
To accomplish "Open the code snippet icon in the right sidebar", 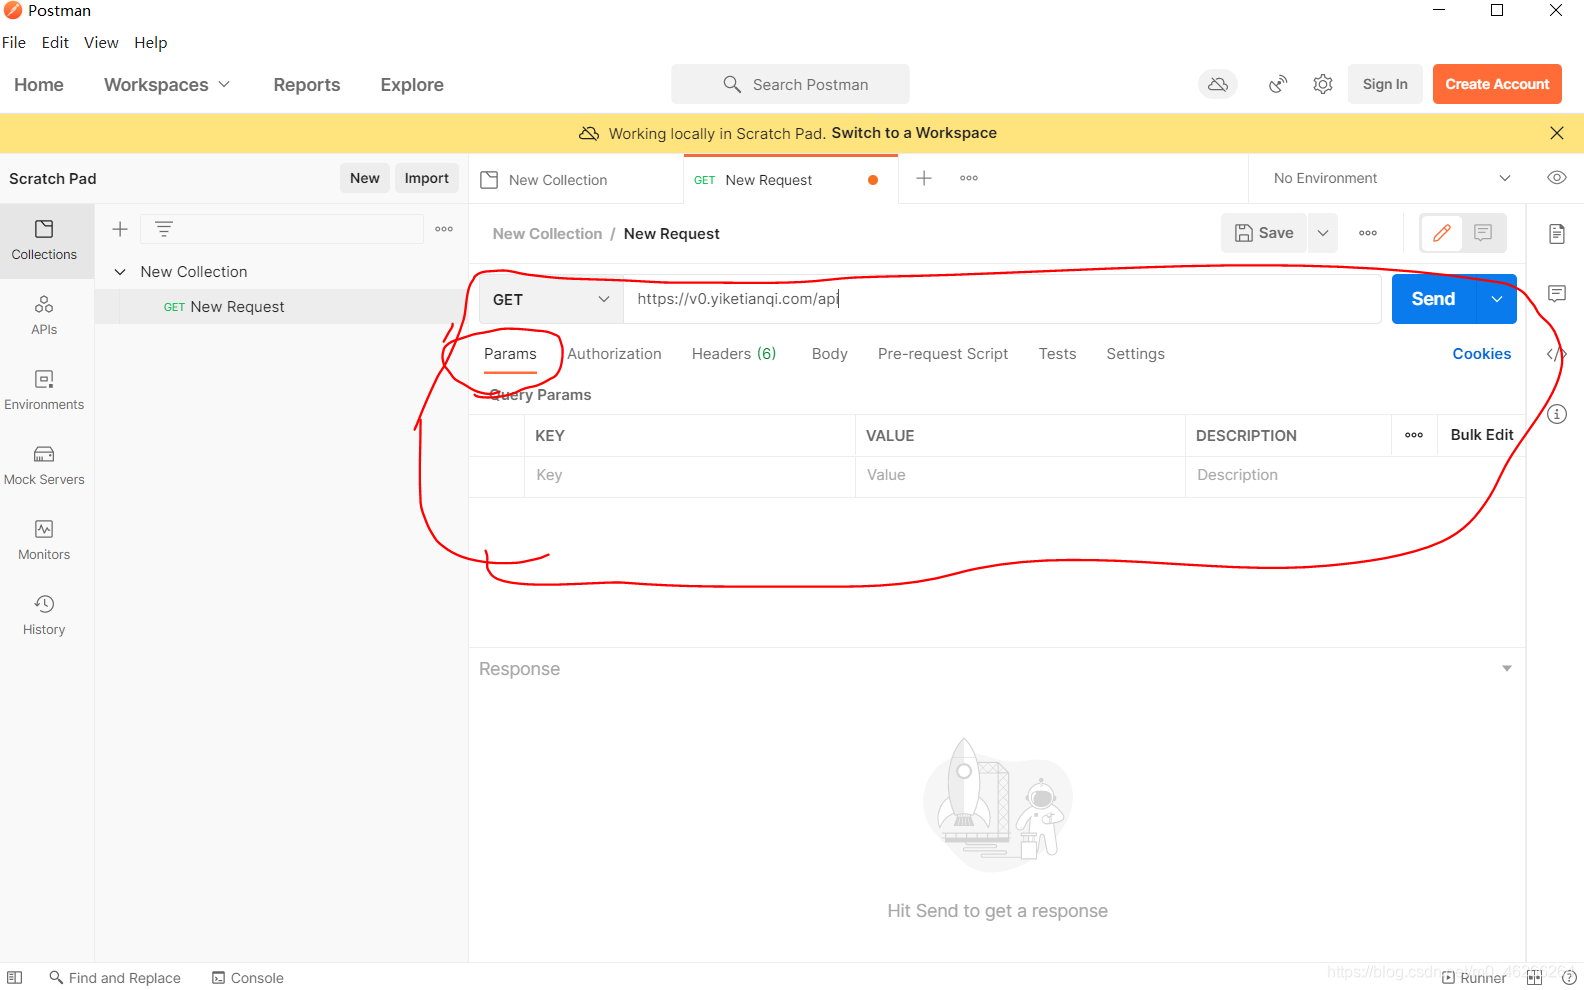I will tap(1557, 354).
